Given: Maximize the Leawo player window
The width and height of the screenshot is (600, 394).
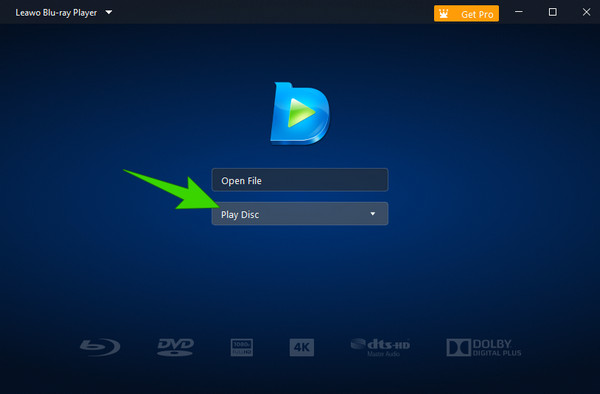Looking at the screenshot, I should tap(553, 12).
